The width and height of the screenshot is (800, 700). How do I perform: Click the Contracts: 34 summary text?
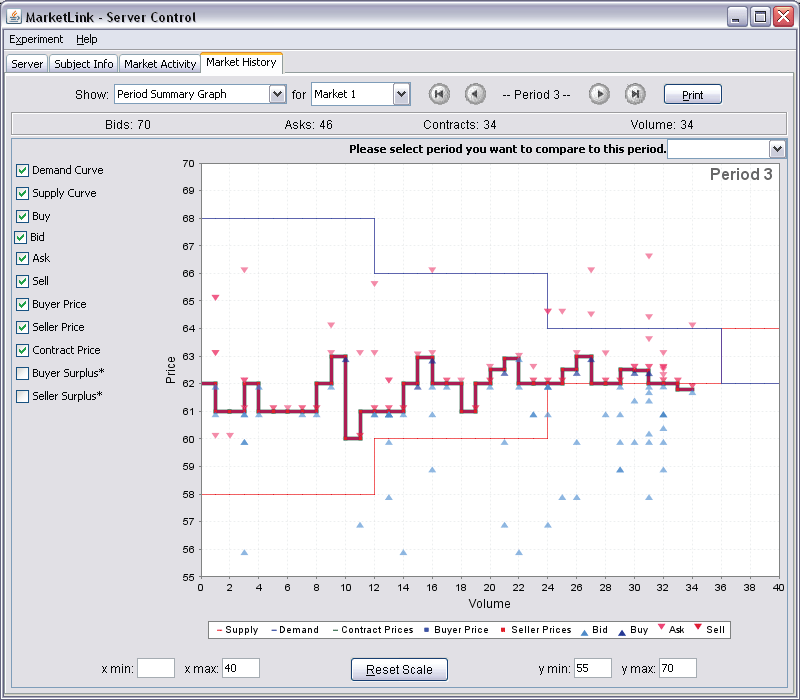coord(459,125)
